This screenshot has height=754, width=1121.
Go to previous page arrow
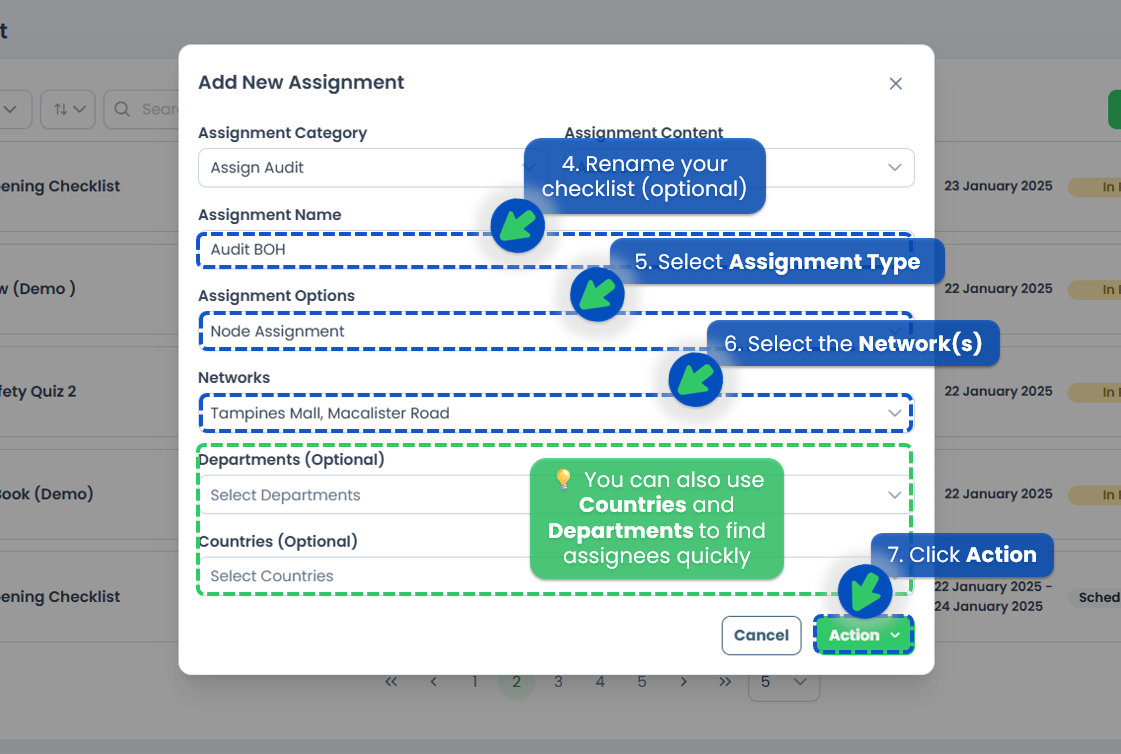(x=433, y=682)
